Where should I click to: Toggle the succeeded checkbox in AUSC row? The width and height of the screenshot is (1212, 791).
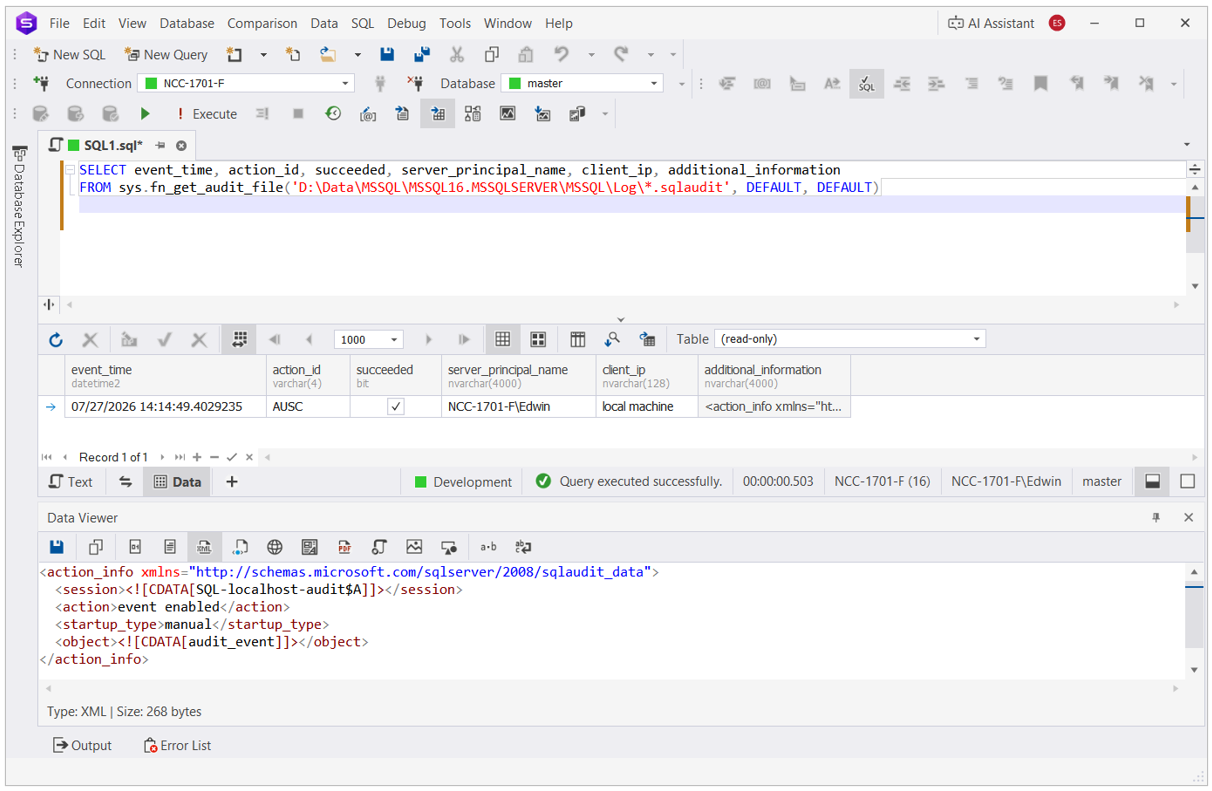point(396,407)
